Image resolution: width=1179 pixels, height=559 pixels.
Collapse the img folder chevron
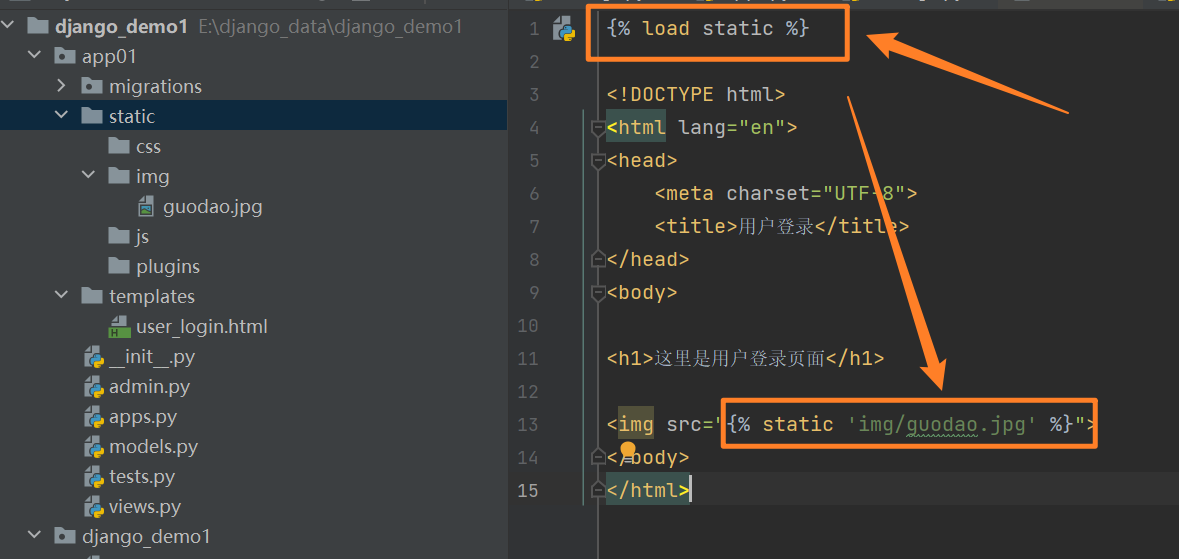[89, 176]
